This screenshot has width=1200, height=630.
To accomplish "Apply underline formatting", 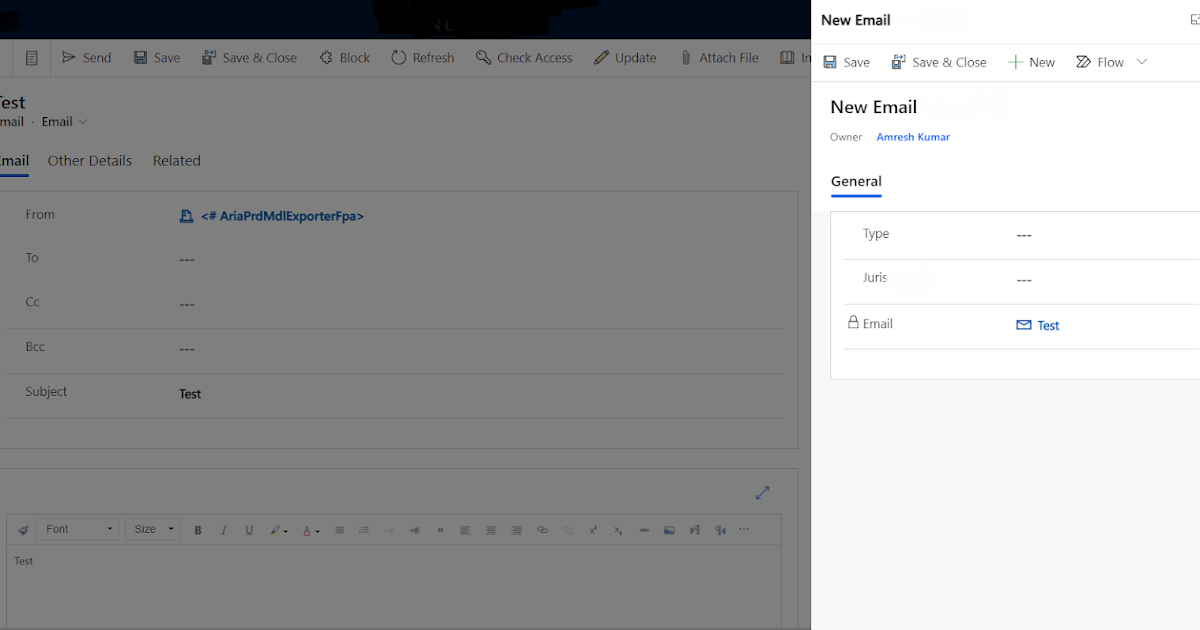I will [249, 529].
